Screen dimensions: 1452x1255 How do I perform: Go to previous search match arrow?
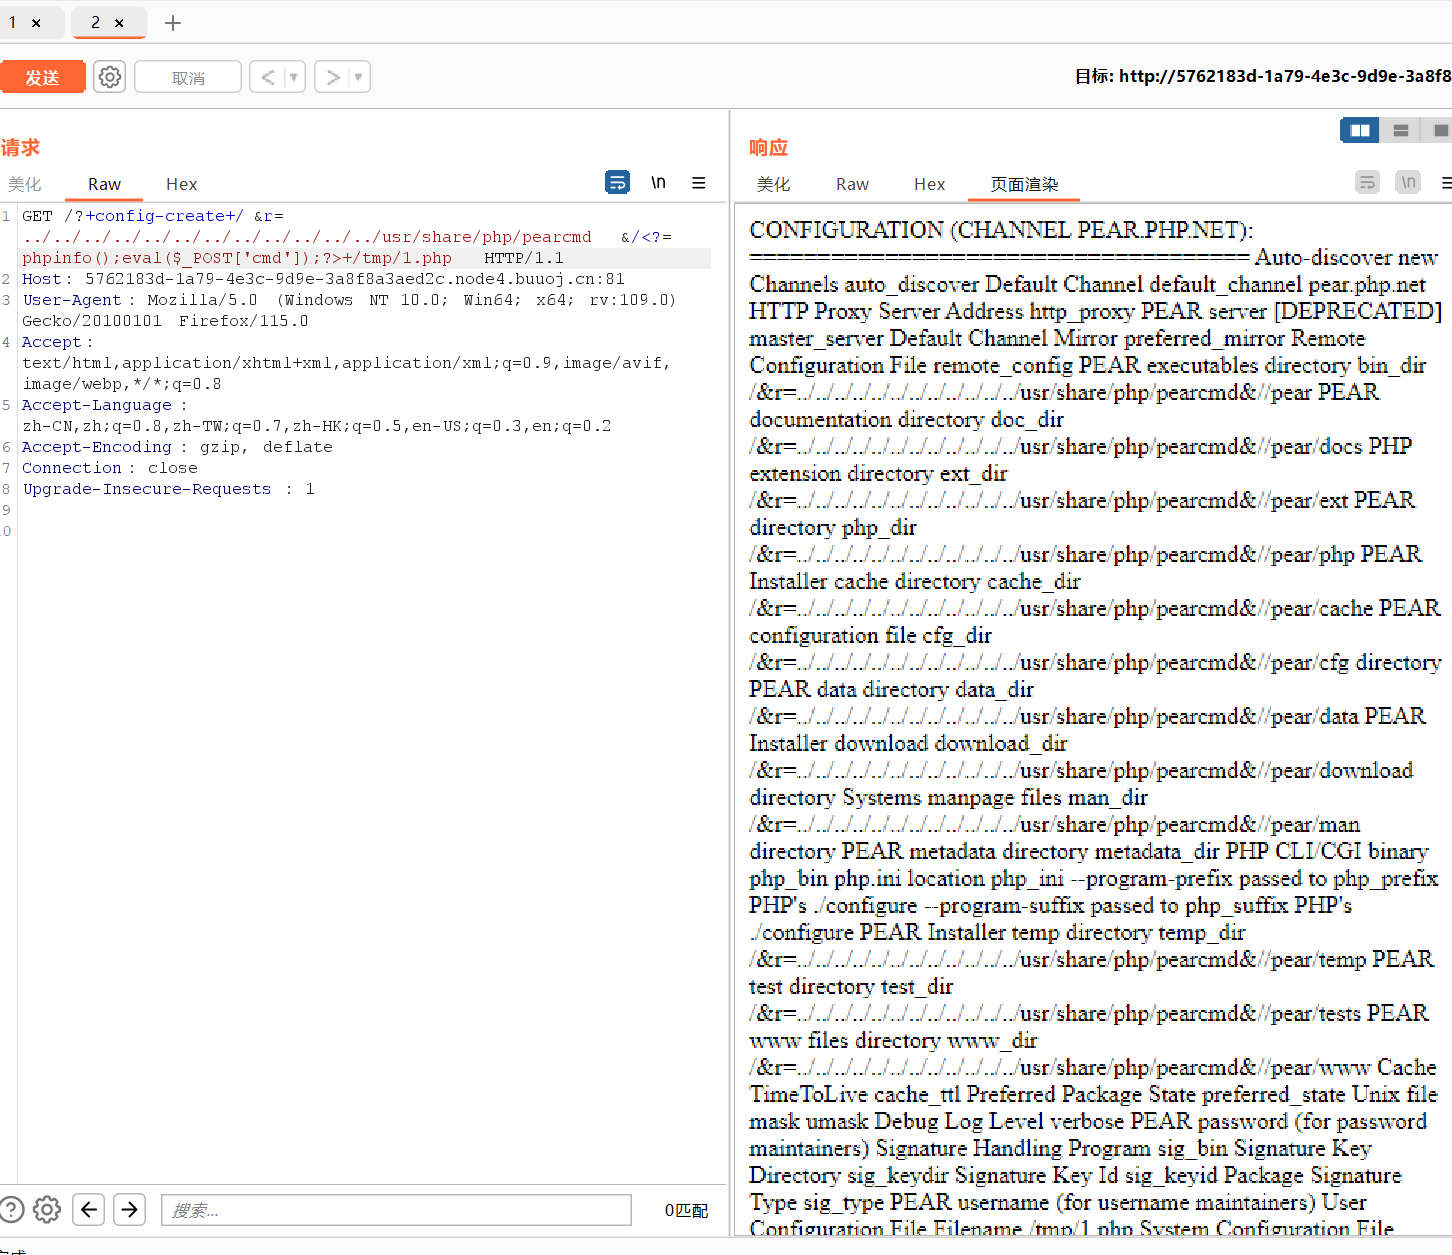89,1210
